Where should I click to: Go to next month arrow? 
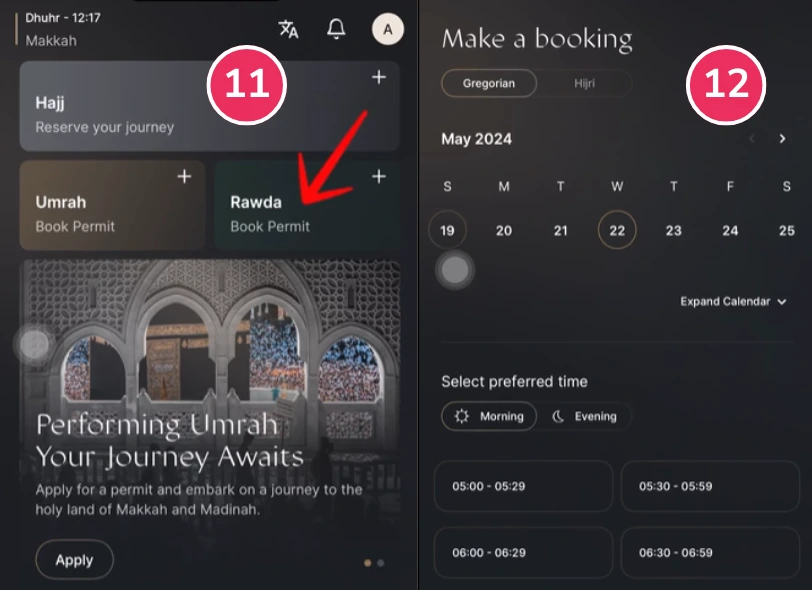[x=782, y=139]
